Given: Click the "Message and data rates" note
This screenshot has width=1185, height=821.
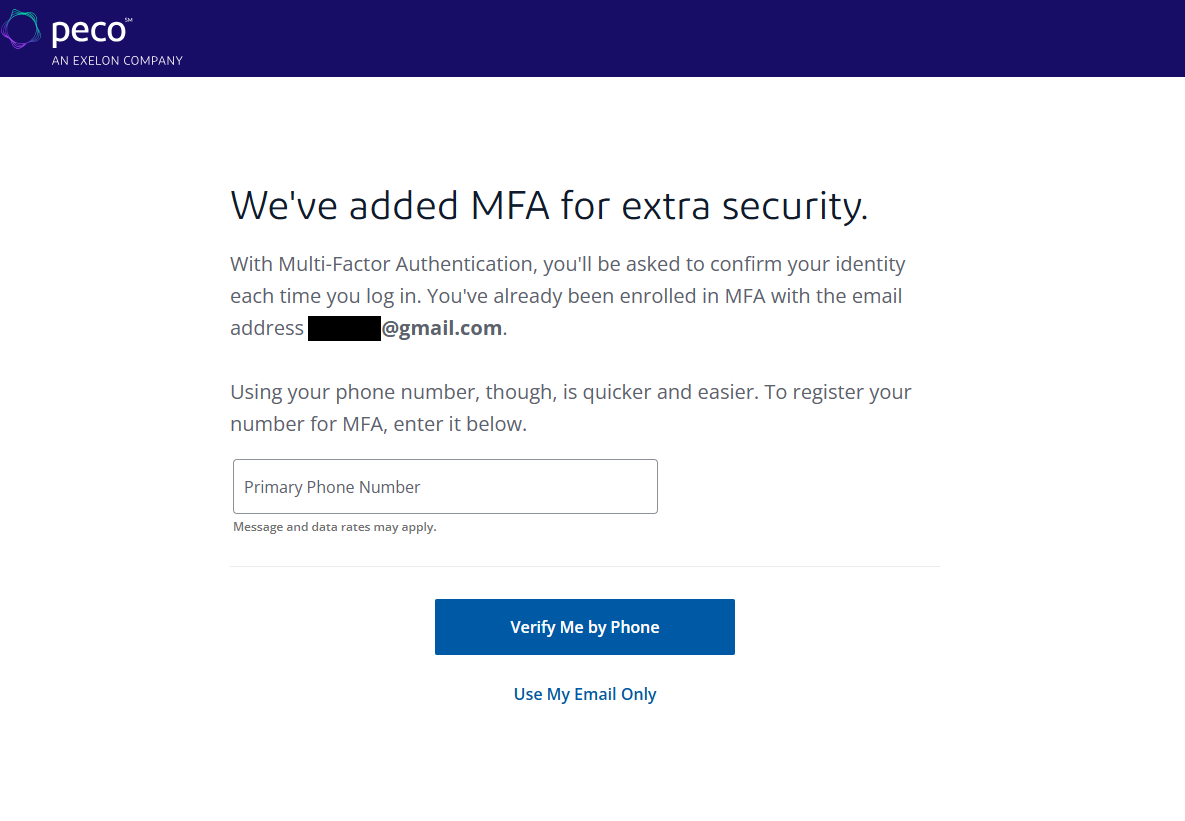Looking at the screenshot, I should [334, 527].
